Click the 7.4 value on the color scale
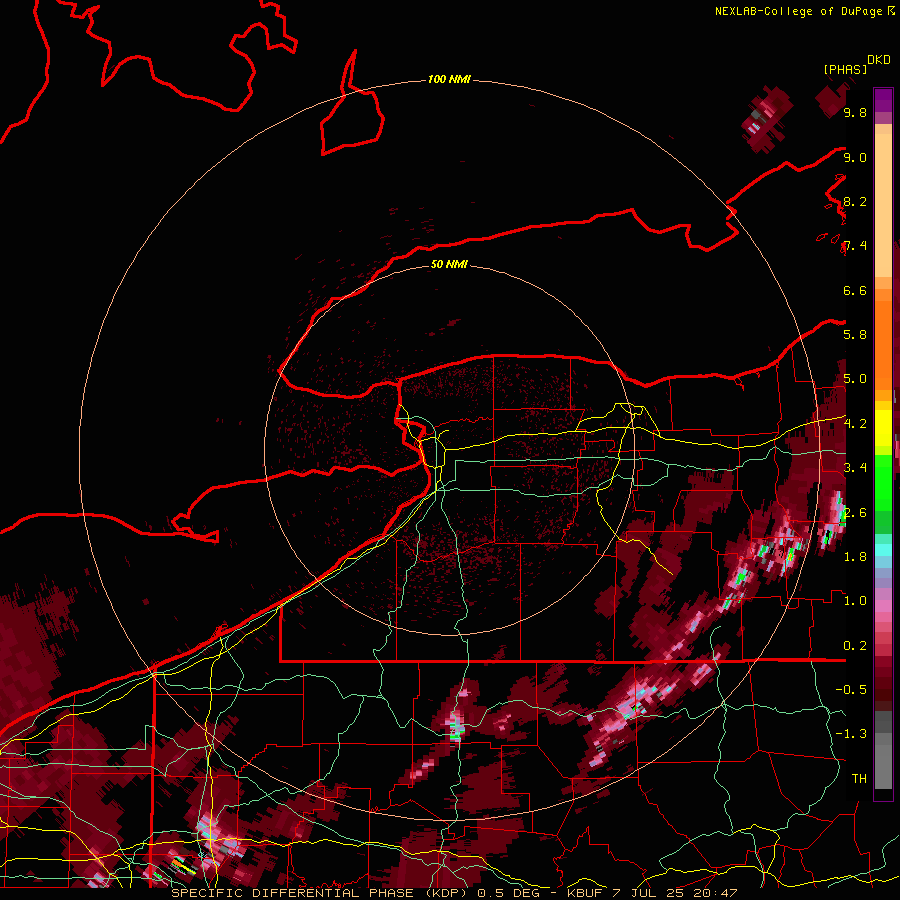Image resolution: width=900 pixels, height=900 pixels. click(x=855, y=246)
